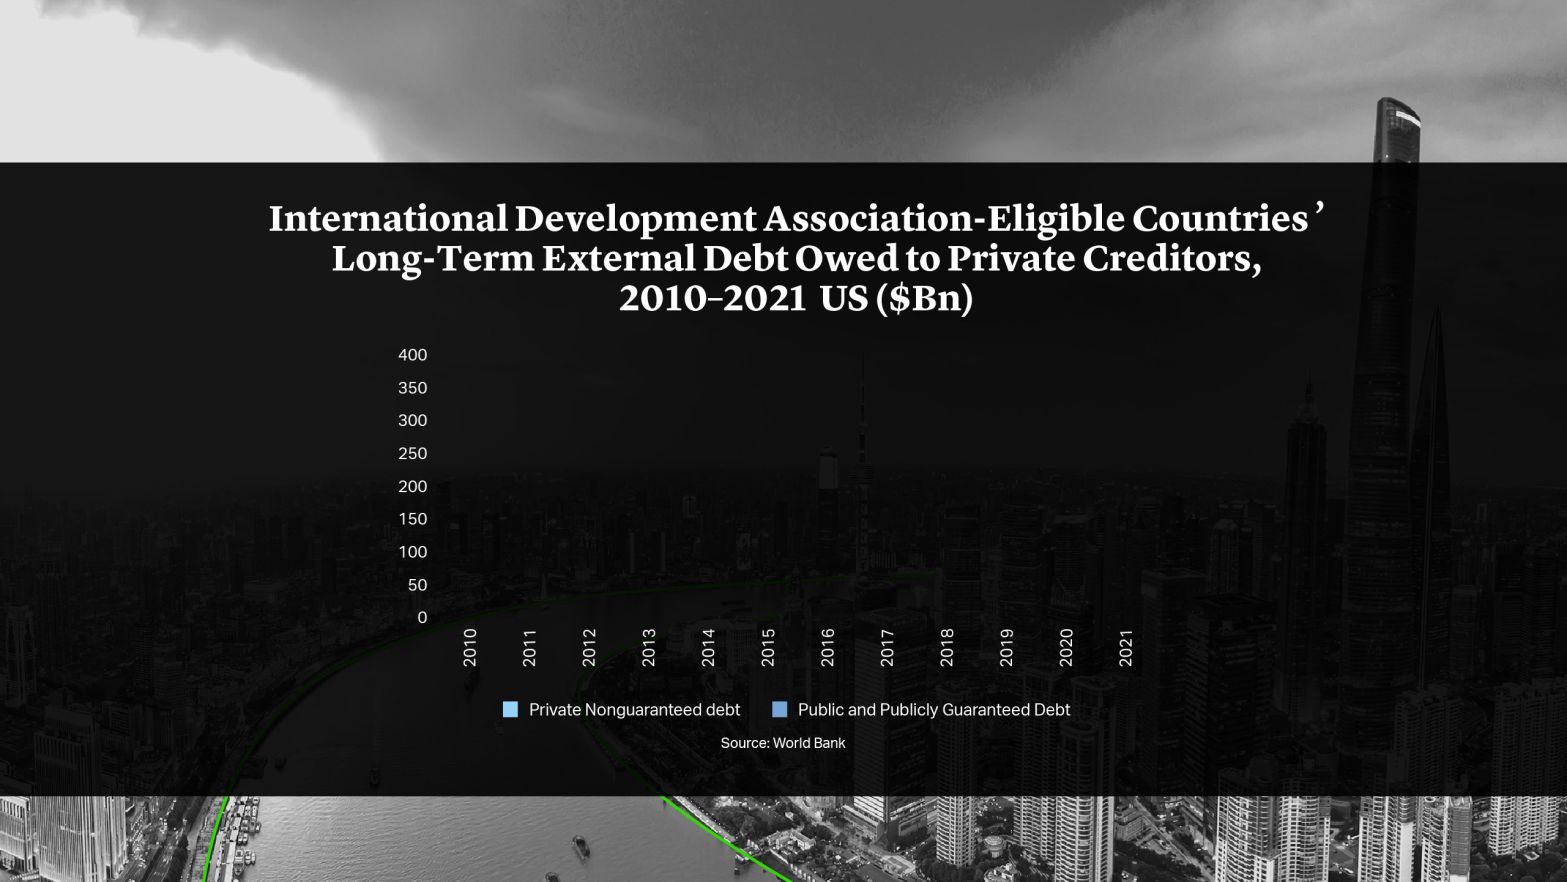This screenshot has height=882, width=1567.
Task: Open the Source: World Bank reference
Action: pos(783,742)
